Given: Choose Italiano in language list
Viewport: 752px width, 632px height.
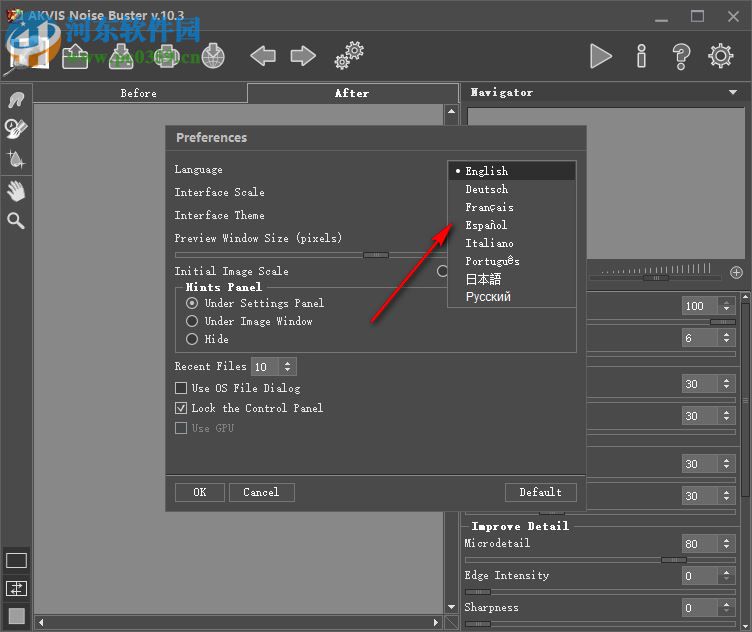Looking at the screenshot, I should [512, 243].
